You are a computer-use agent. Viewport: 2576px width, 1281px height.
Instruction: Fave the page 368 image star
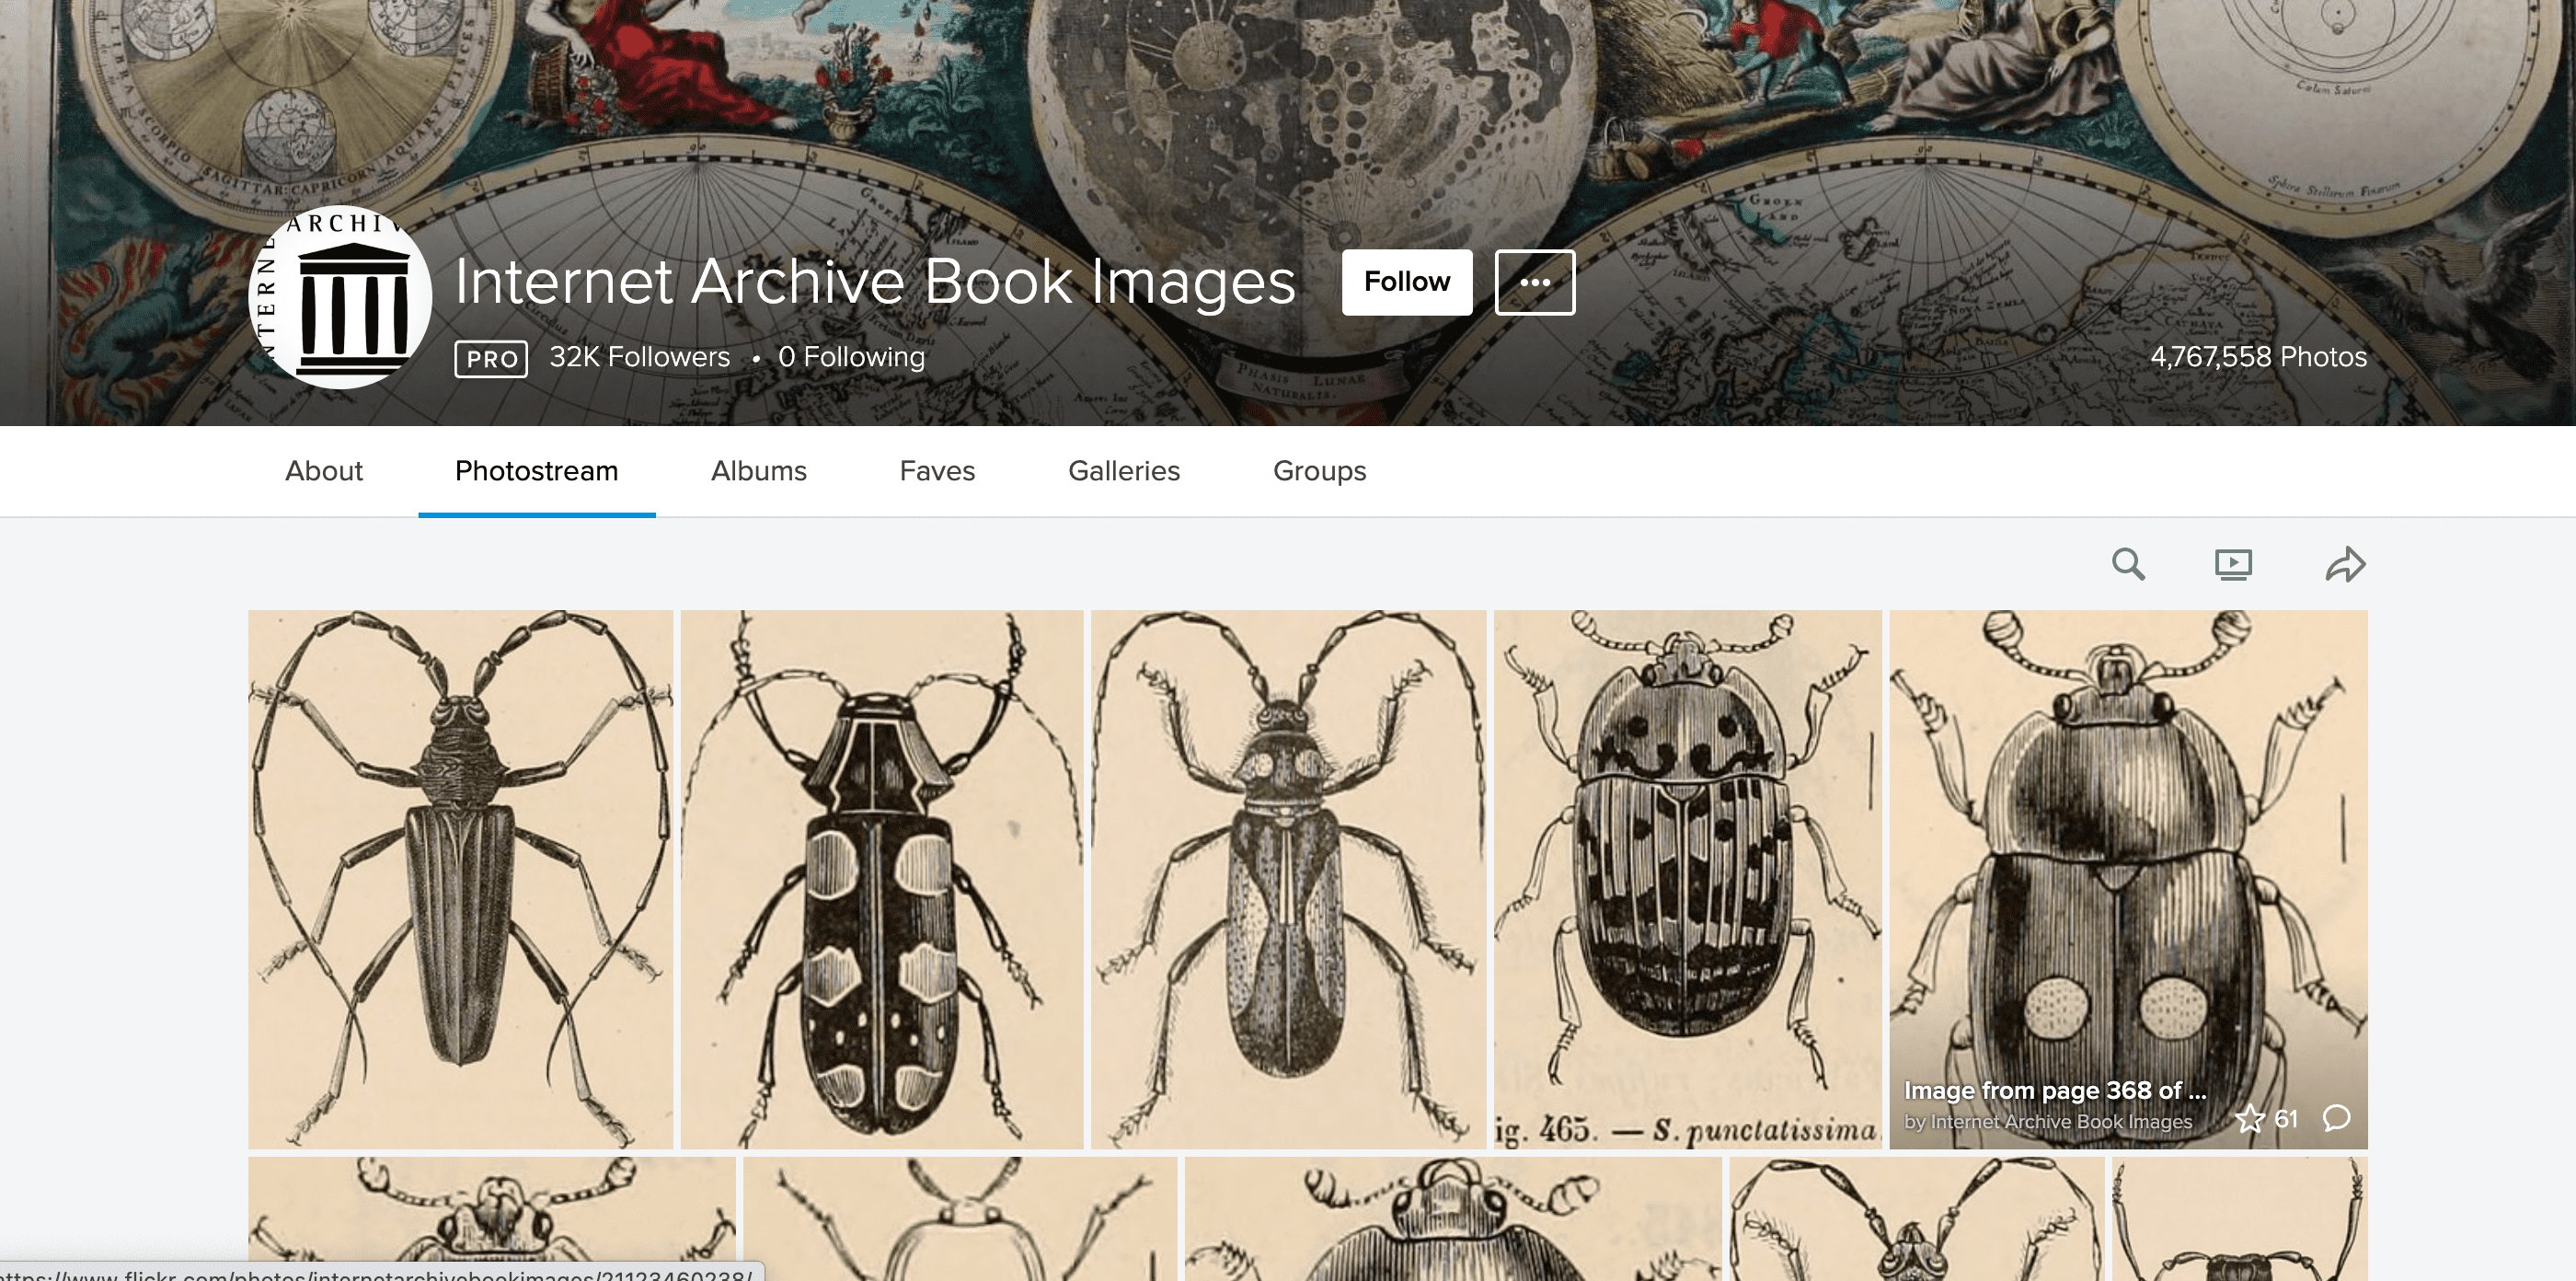pyautogui.click(x=2250, y=1118)
